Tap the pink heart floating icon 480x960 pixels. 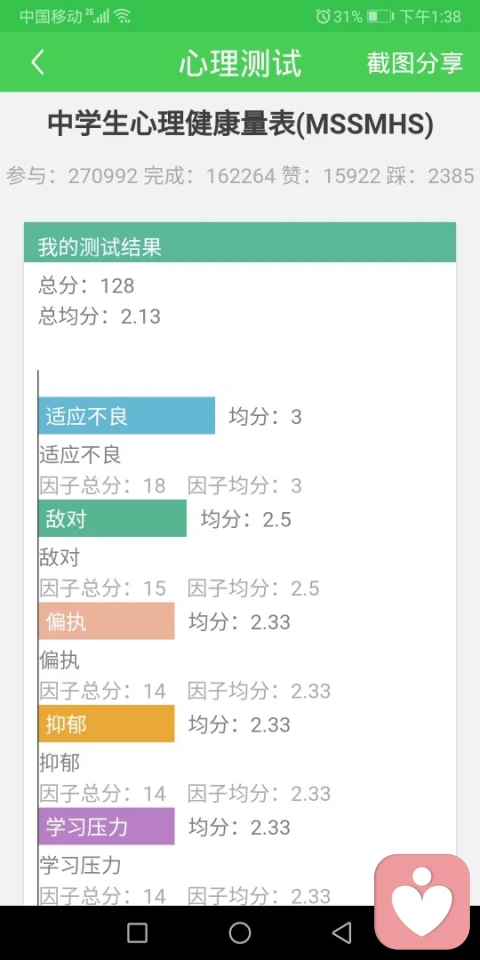[x=422, y=901]
